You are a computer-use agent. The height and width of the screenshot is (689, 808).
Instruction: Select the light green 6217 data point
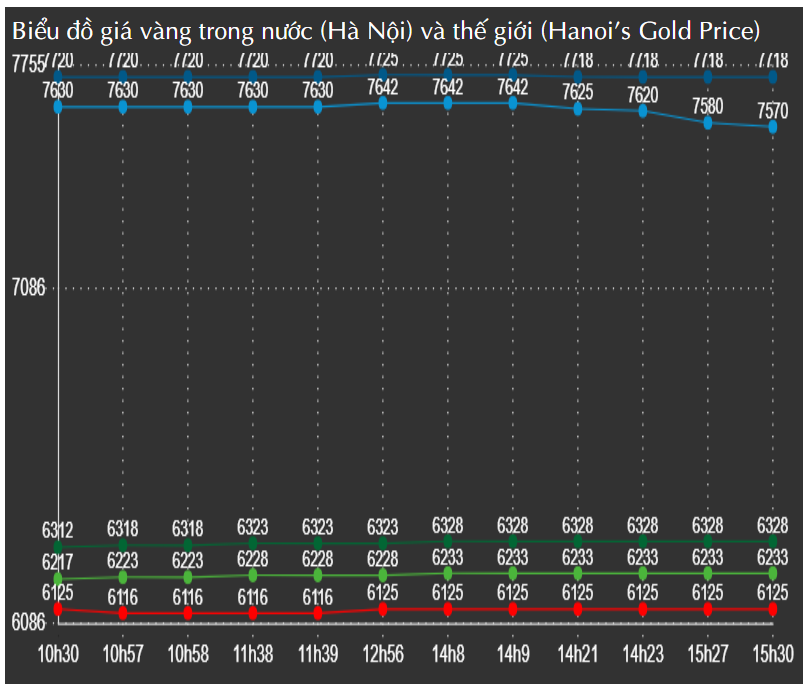pyautogui.click(x=58, y=578)
